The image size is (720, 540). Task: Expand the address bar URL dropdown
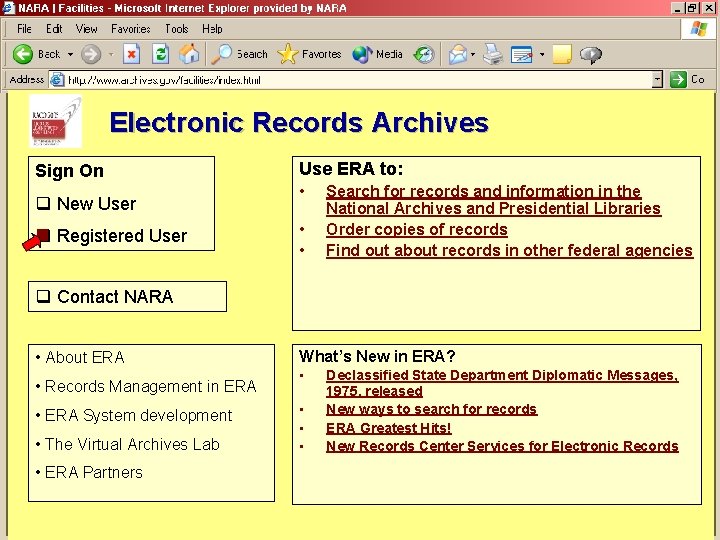657,79
